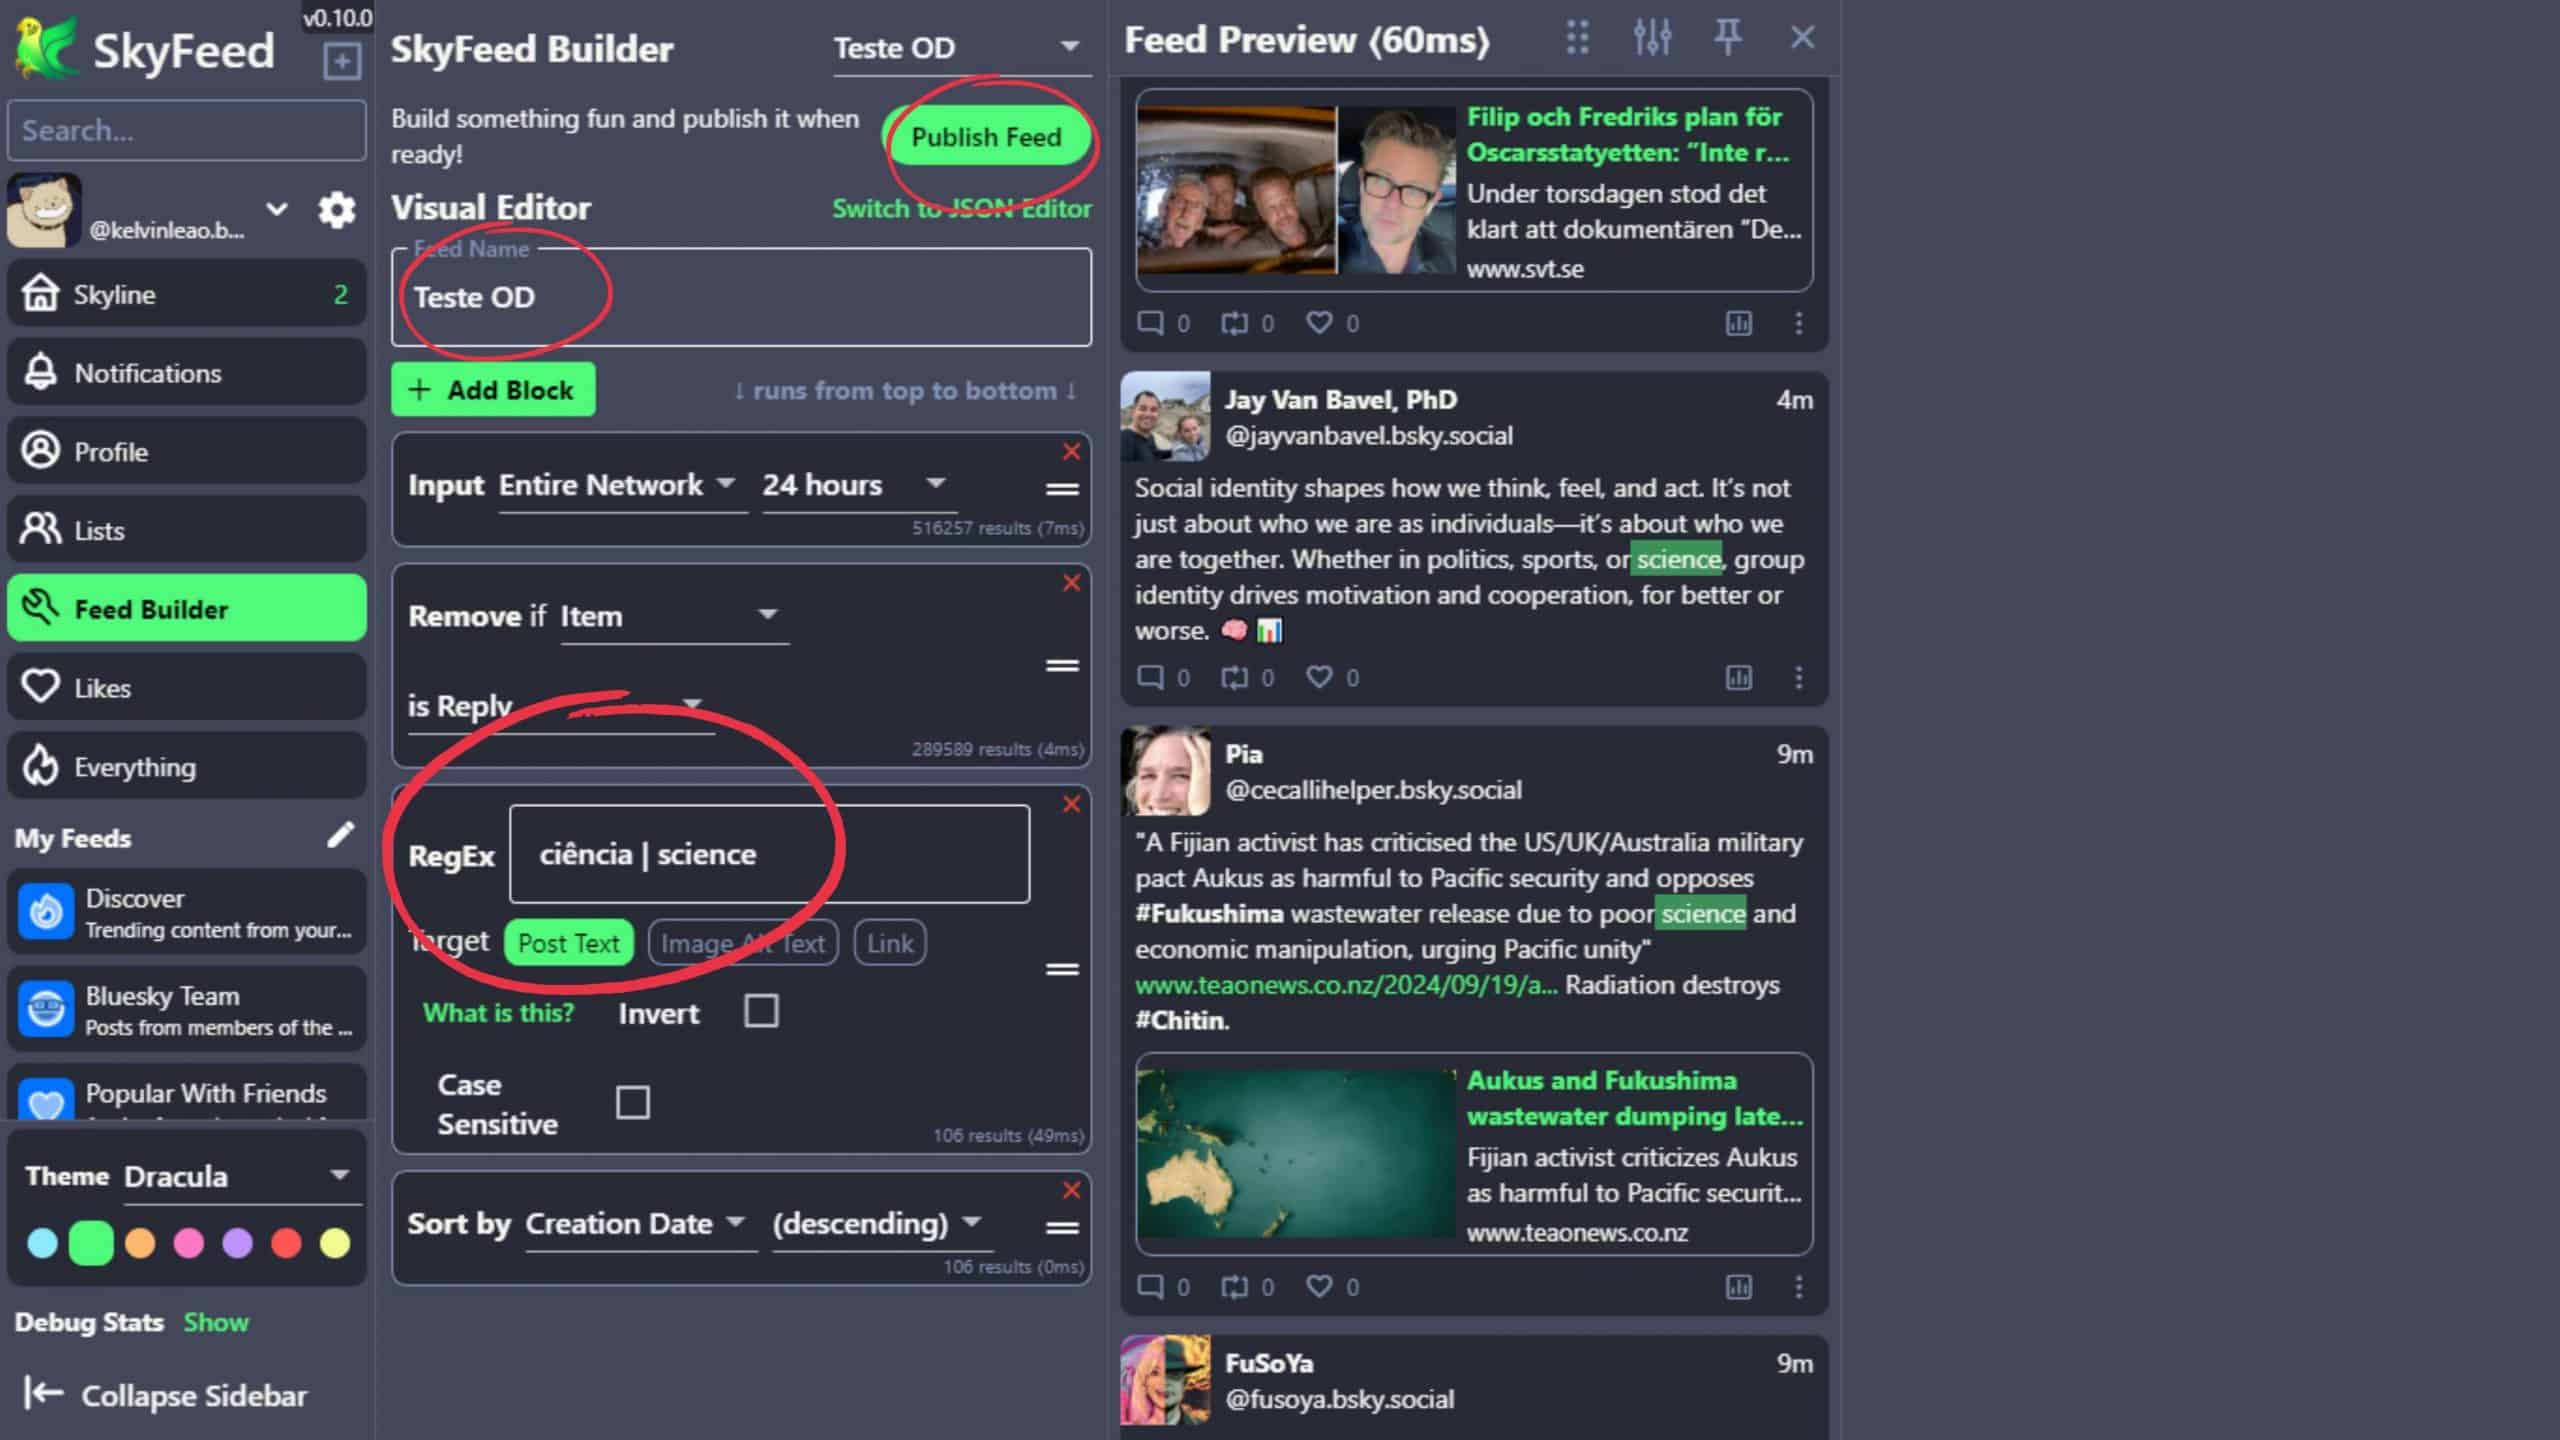The image size is (2560, 1440).
Task: Pick the cyan accent color swatch
Action: tap(42, 1243)
